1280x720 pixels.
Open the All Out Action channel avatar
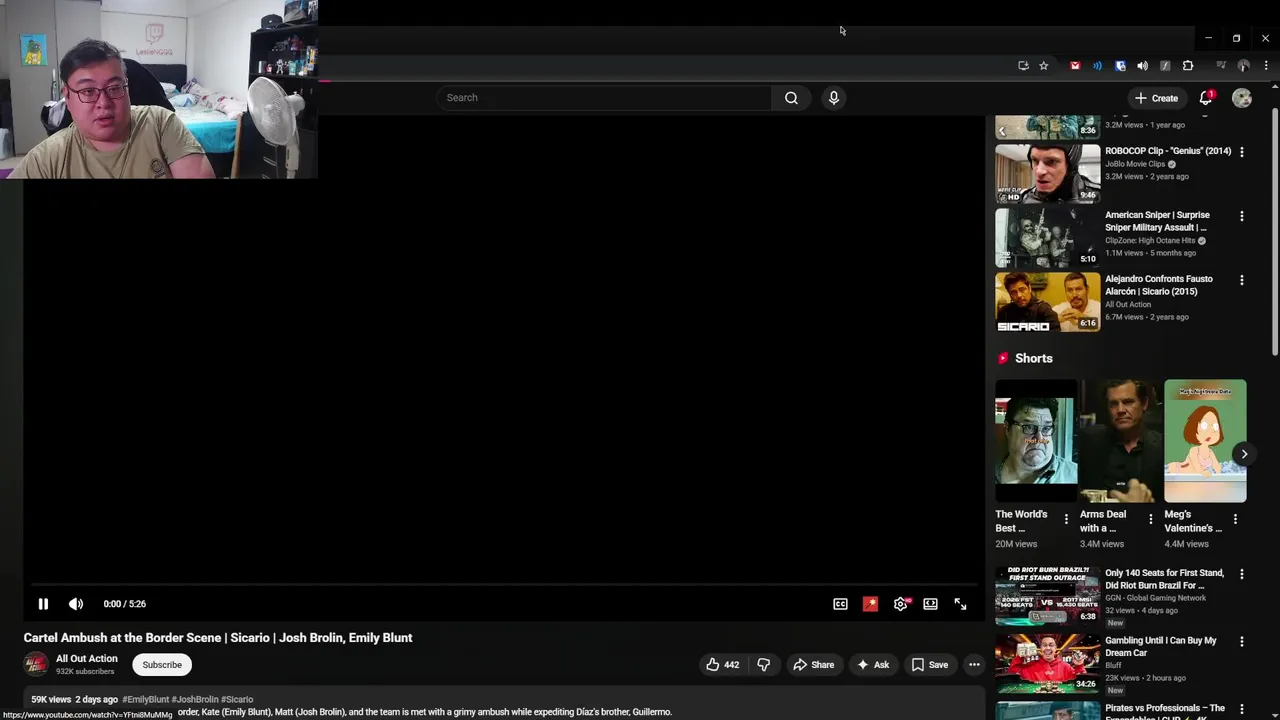pos(36,664)
